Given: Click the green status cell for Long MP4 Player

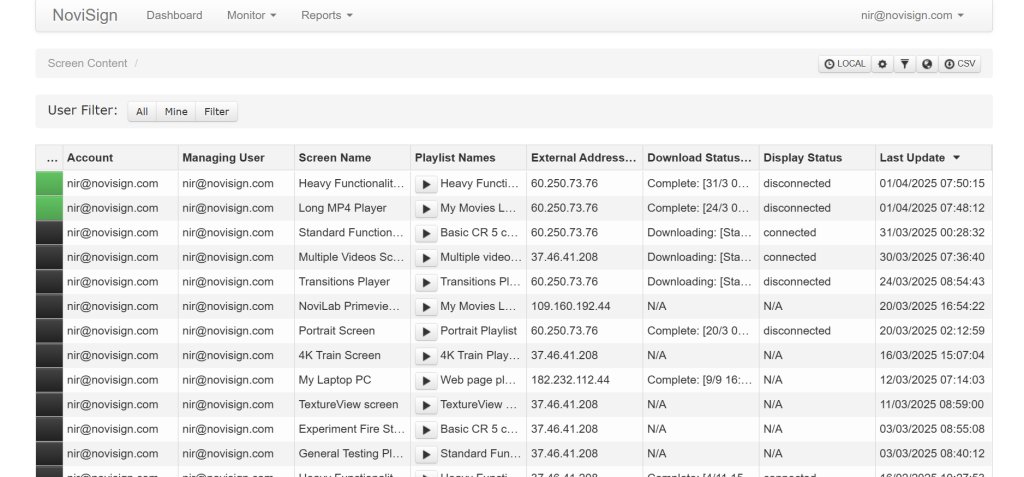Looking at the screenshot, I should click(49, 208).
